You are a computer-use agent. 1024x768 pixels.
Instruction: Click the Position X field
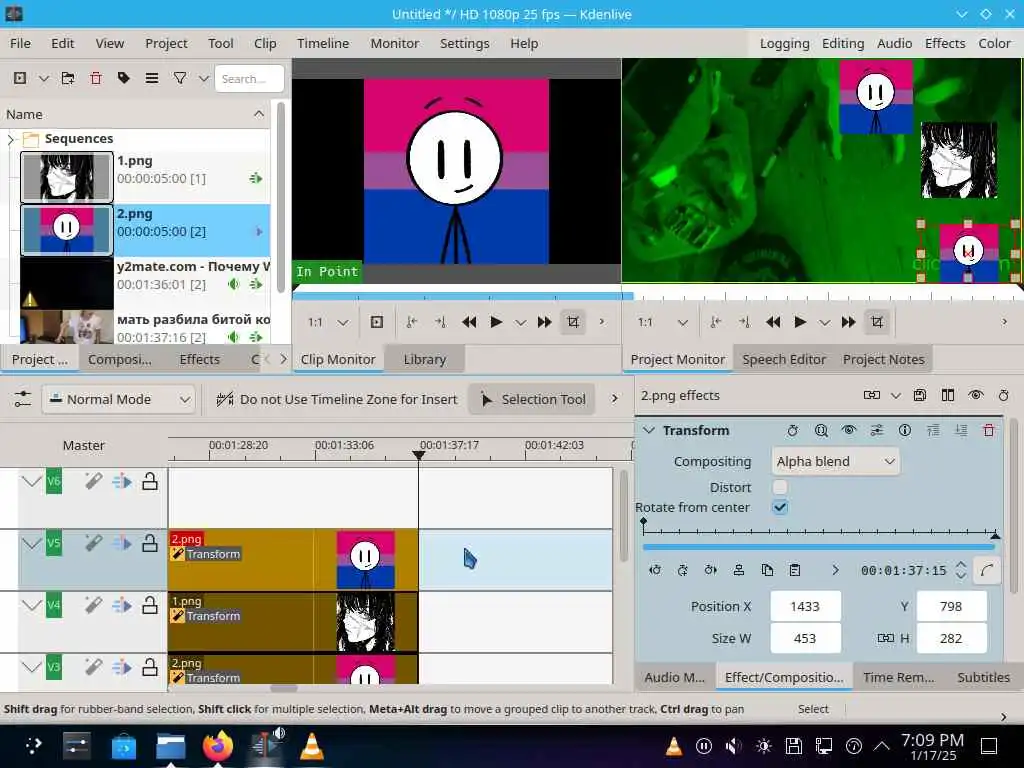click(x=805, y=606)
